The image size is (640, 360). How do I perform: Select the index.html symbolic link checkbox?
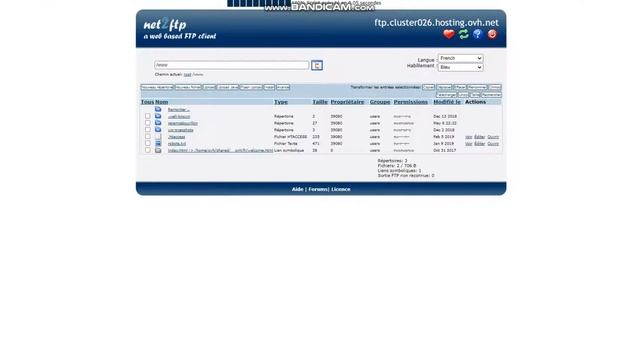tap(148, 150)
